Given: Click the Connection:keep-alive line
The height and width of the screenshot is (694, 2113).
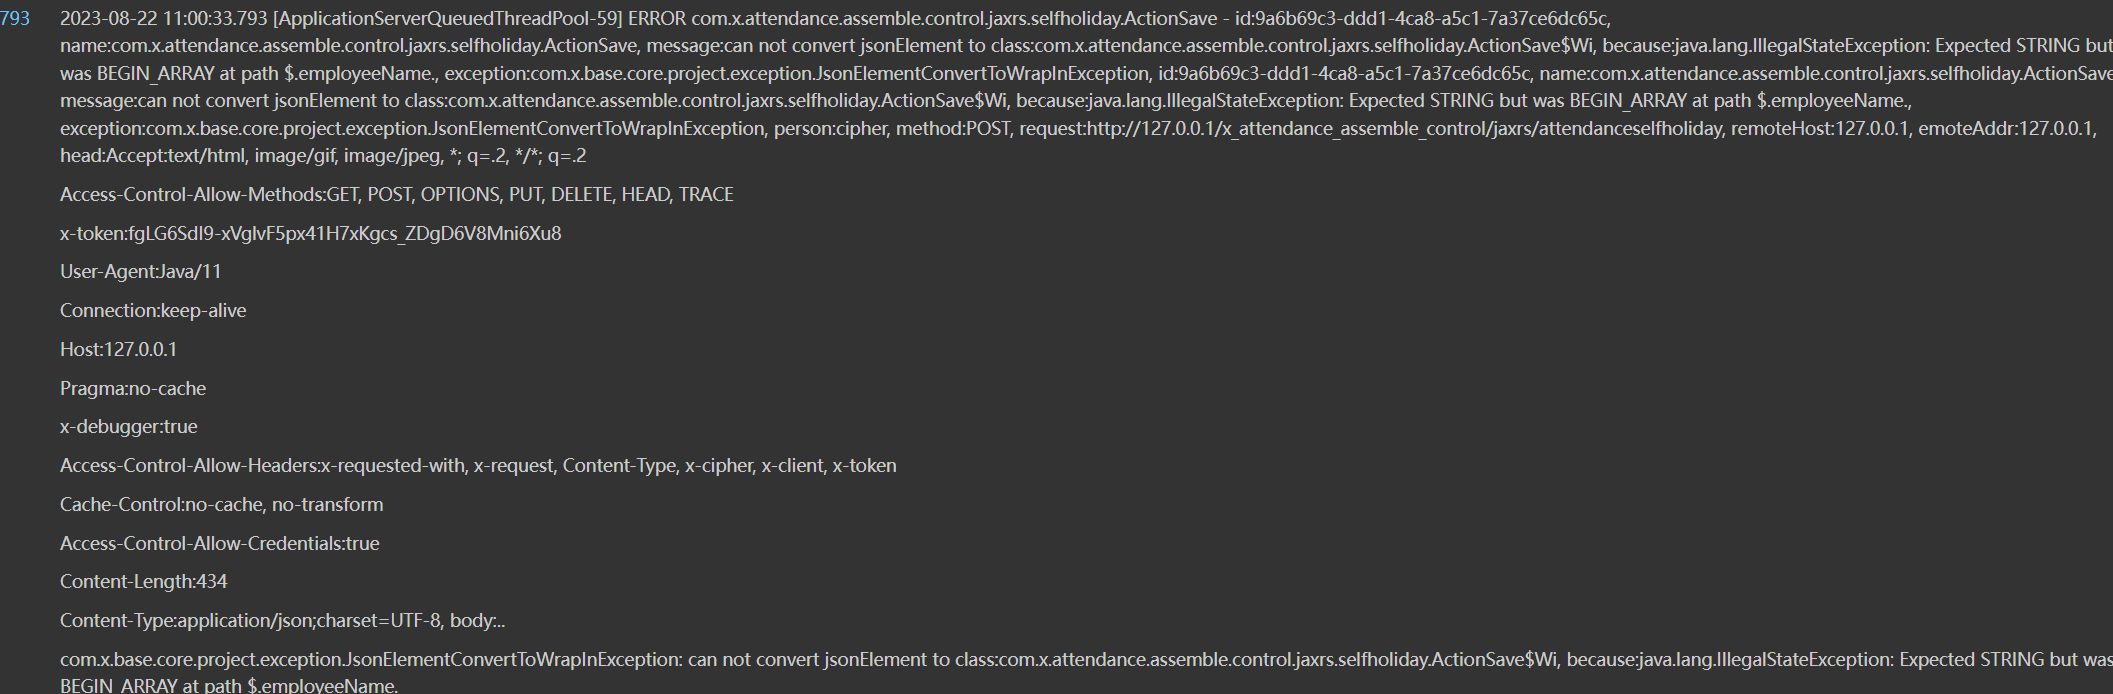Looking at the screenshot, I should point(153,311).
